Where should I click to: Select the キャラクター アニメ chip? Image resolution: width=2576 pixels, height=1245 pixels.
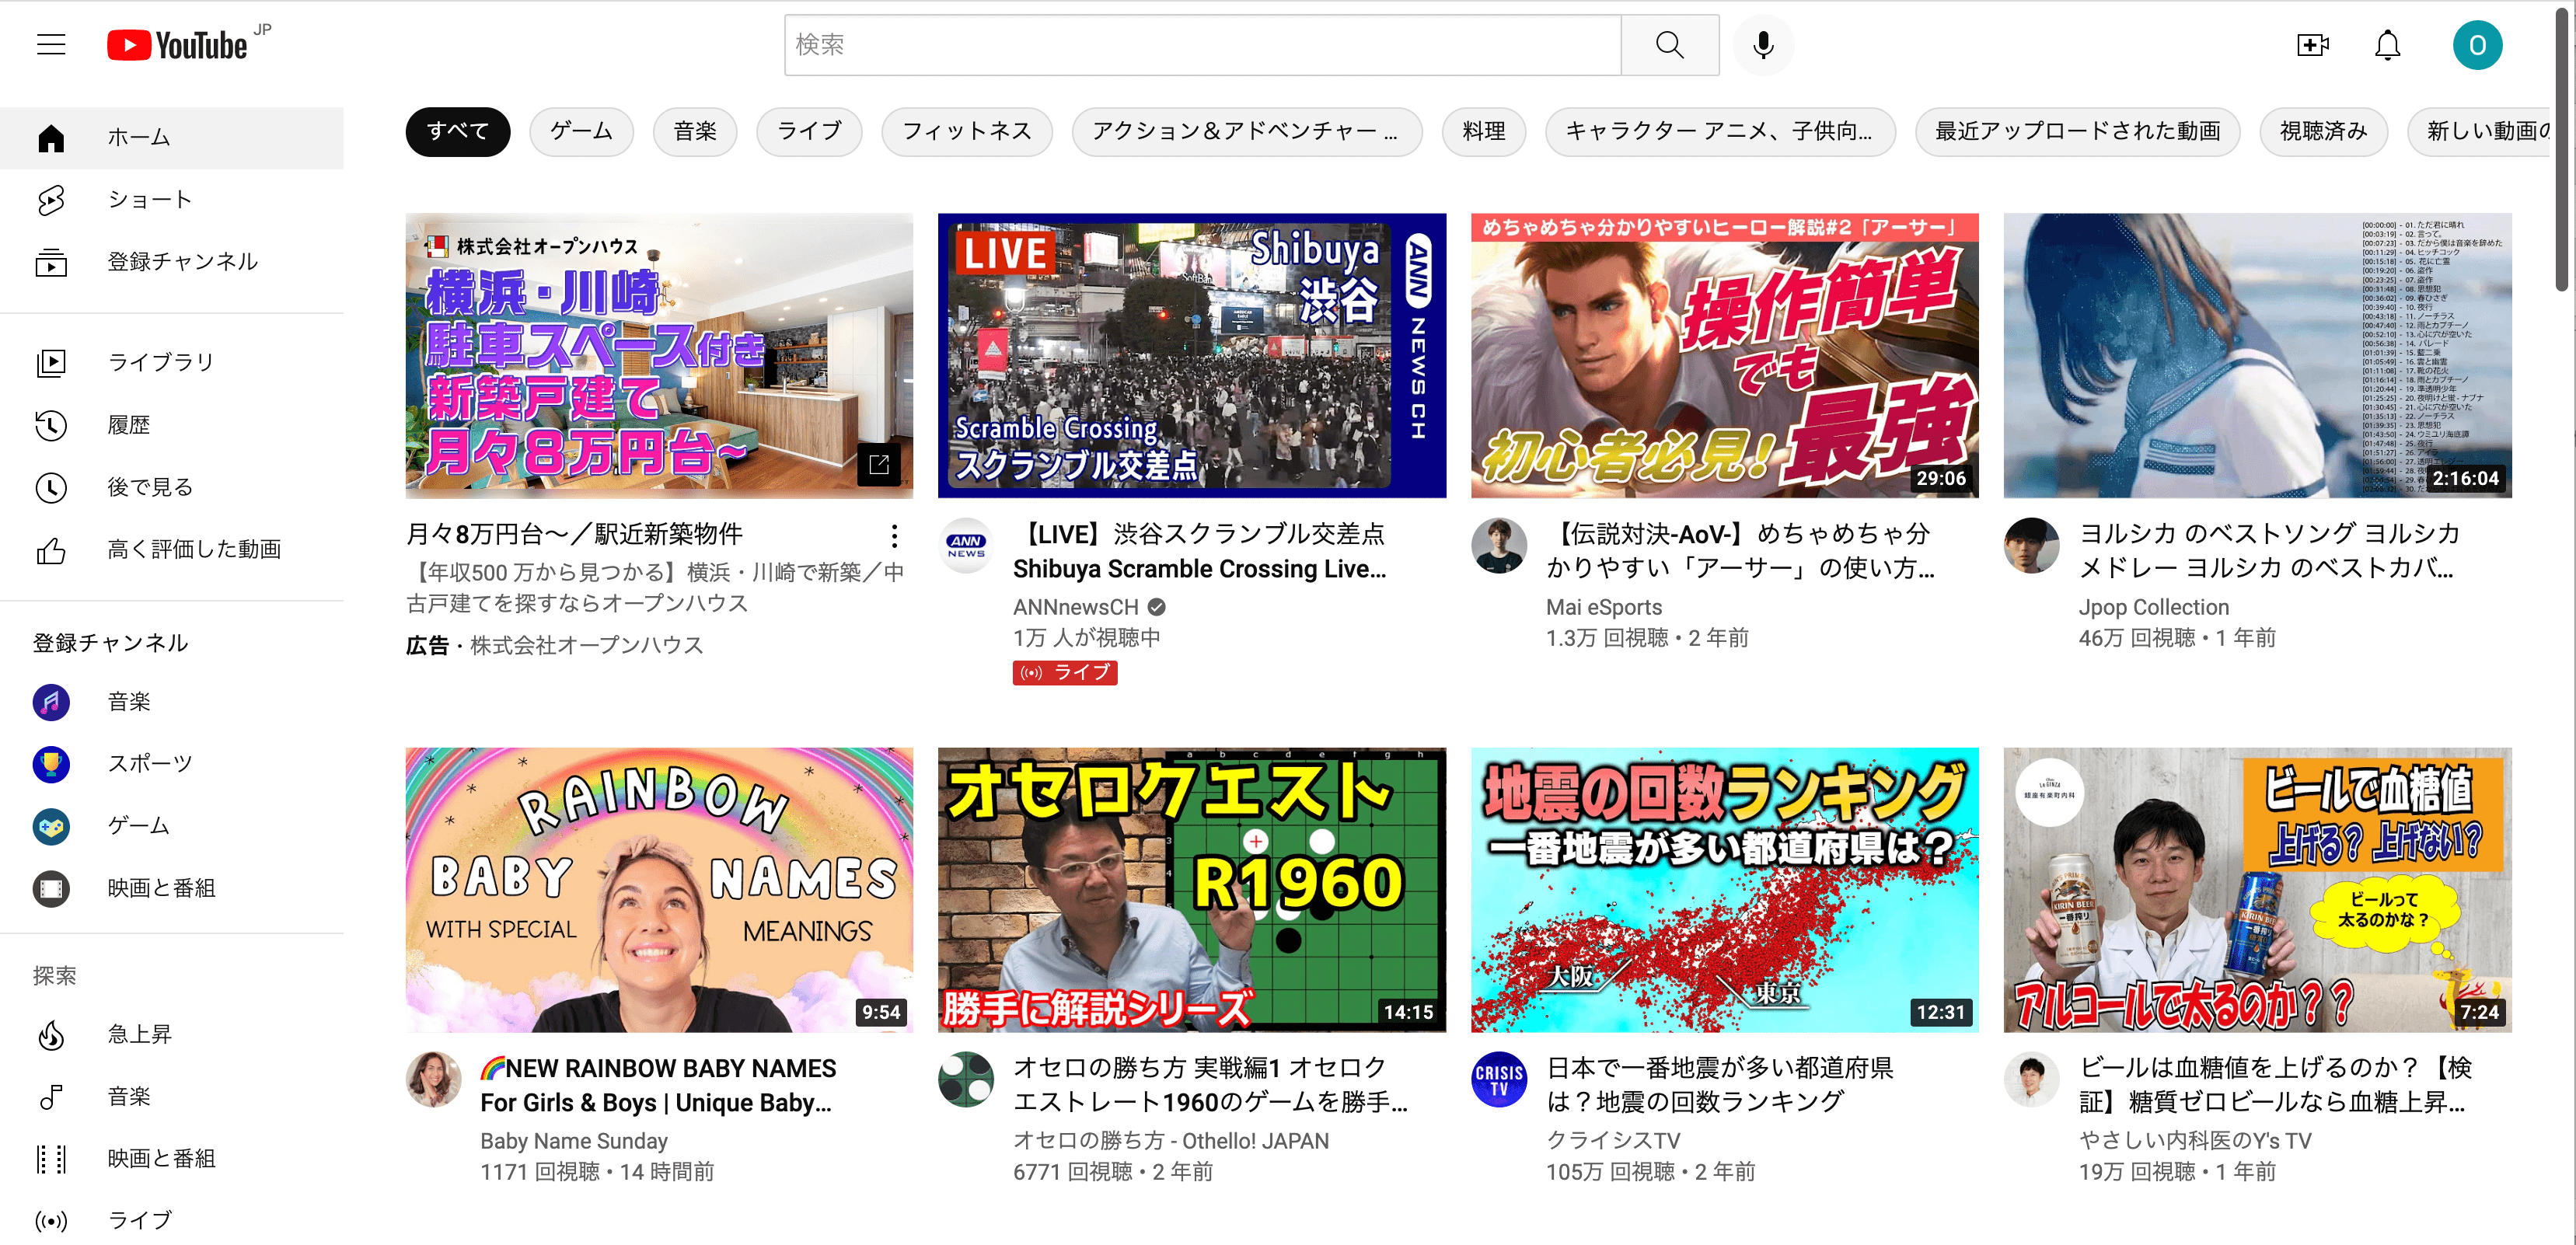tap(1719, 131)
